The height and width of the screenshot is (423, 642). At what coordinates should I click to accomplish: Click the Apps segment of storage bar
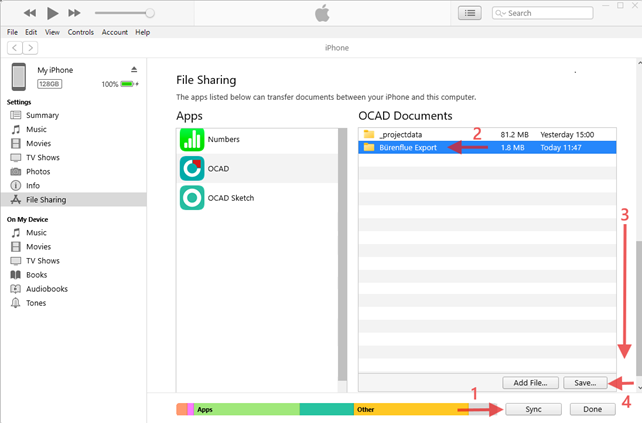246,409
